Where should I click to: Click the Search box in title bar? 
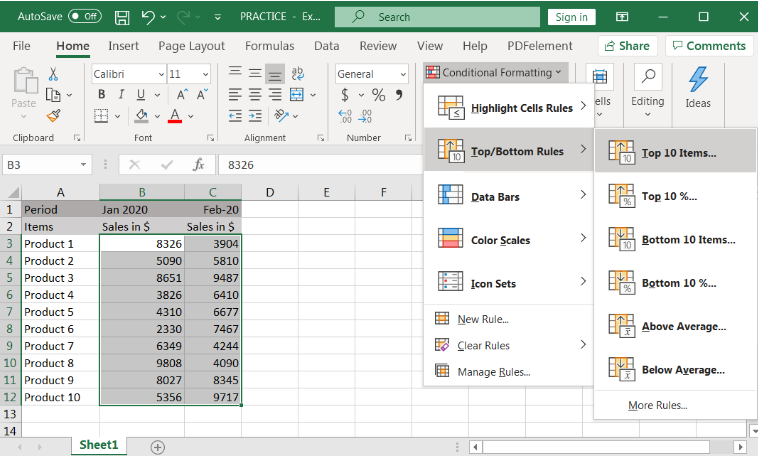coord(437,17)
